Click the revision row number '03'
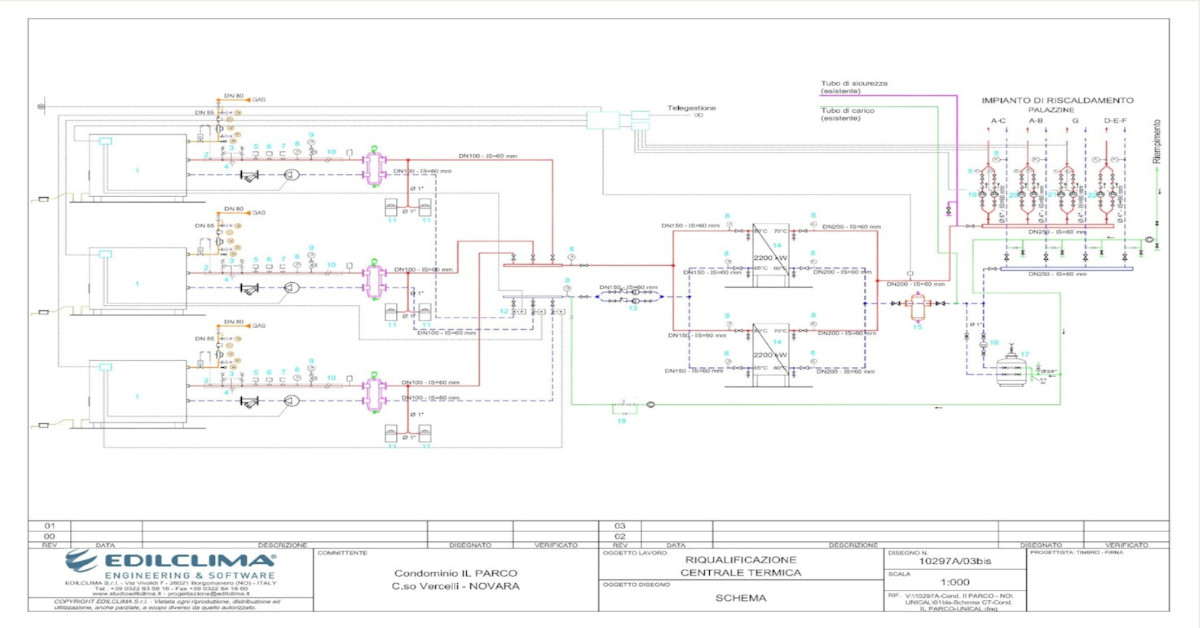This screenshot has height=628, width=1200. pyautogui.click(x=619, y=525)
